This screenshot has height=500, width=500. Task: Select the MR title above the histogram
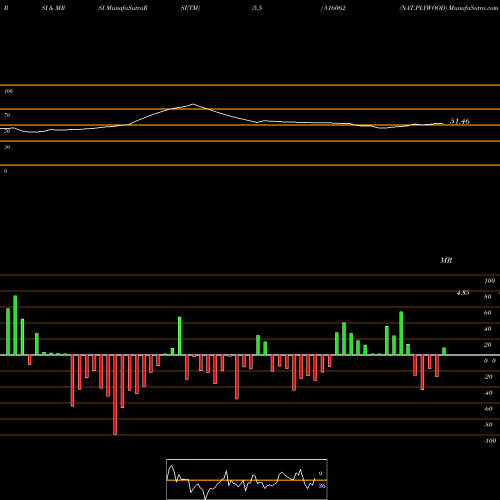click(446, 260)
